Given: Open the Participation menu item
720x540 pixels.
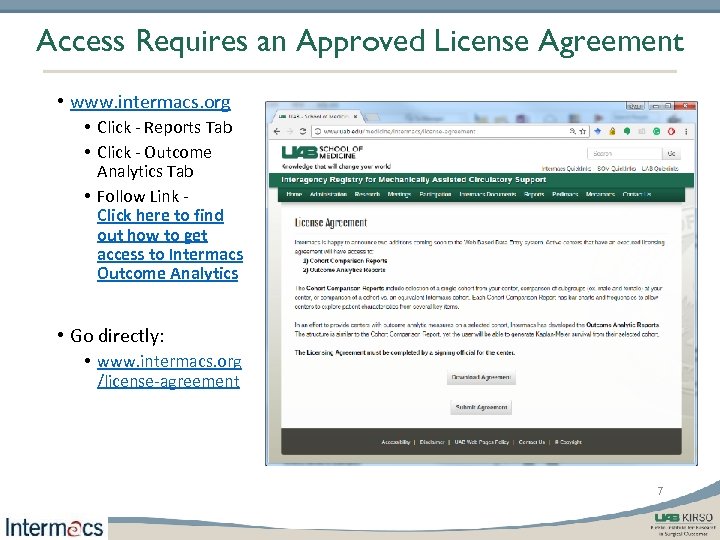Looking at the screenshot, I should (435, 194).
